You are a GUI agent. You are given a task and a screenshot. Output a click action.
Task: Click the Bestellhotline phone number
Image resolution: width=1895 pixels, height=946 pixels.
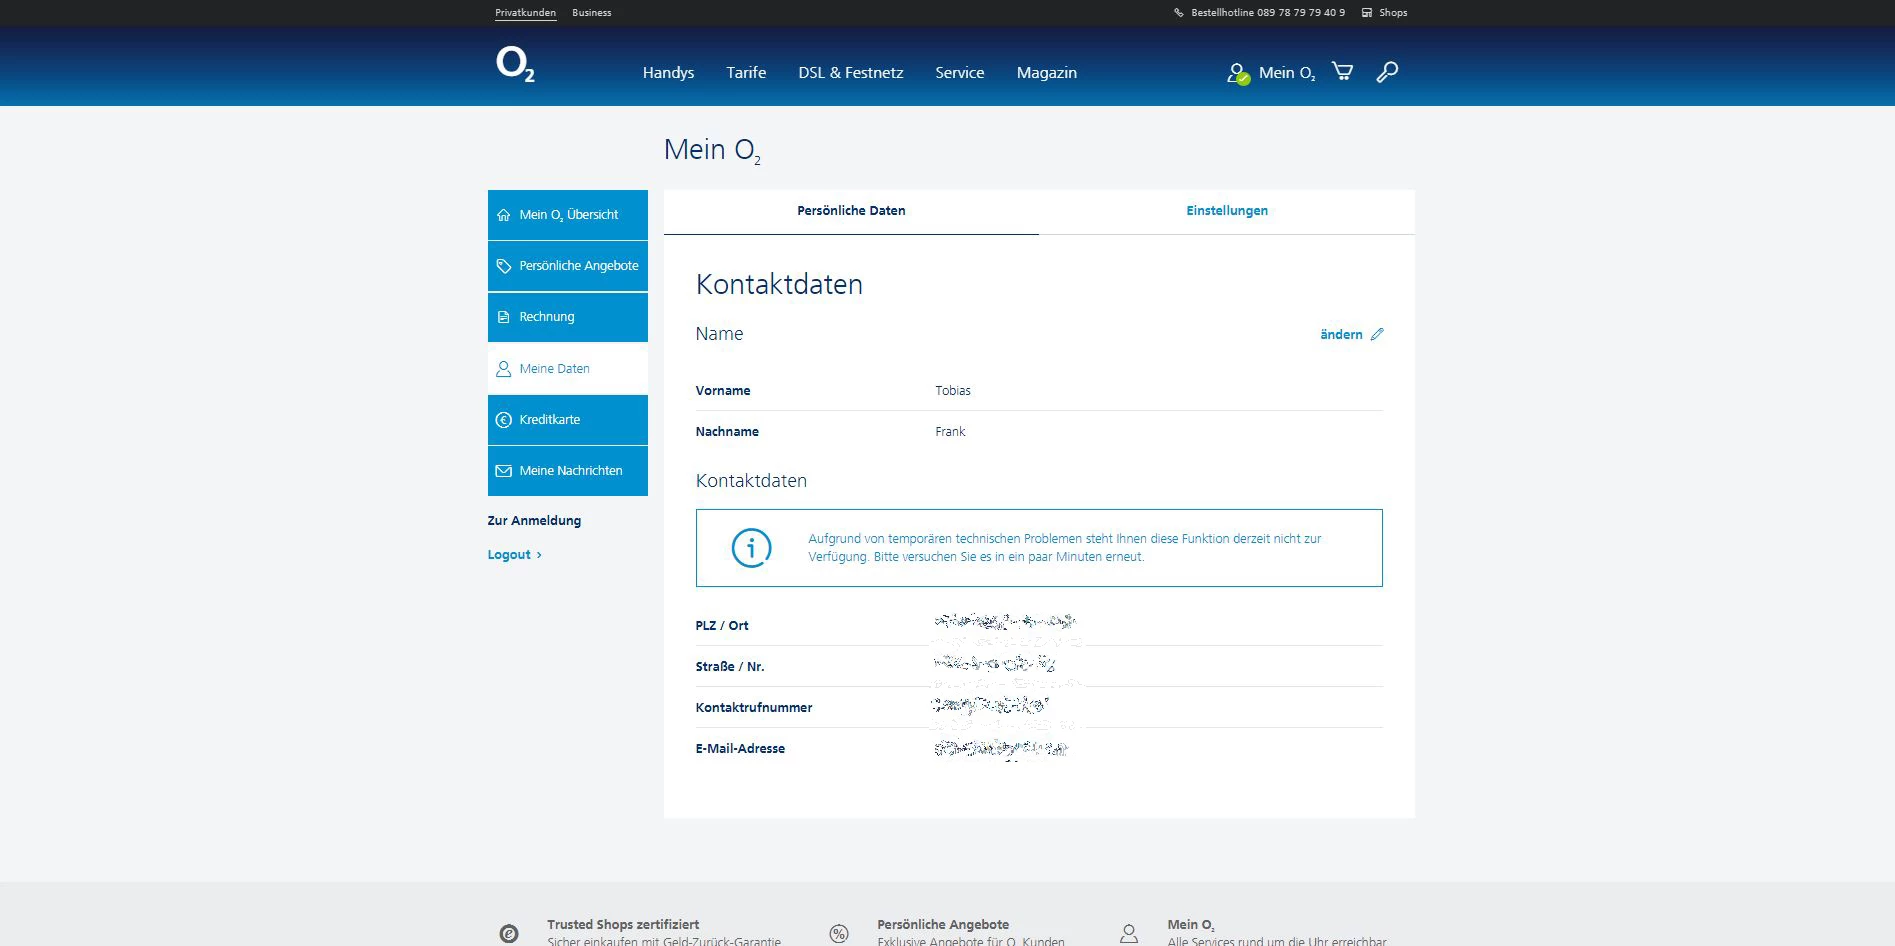coord(1268,13)
